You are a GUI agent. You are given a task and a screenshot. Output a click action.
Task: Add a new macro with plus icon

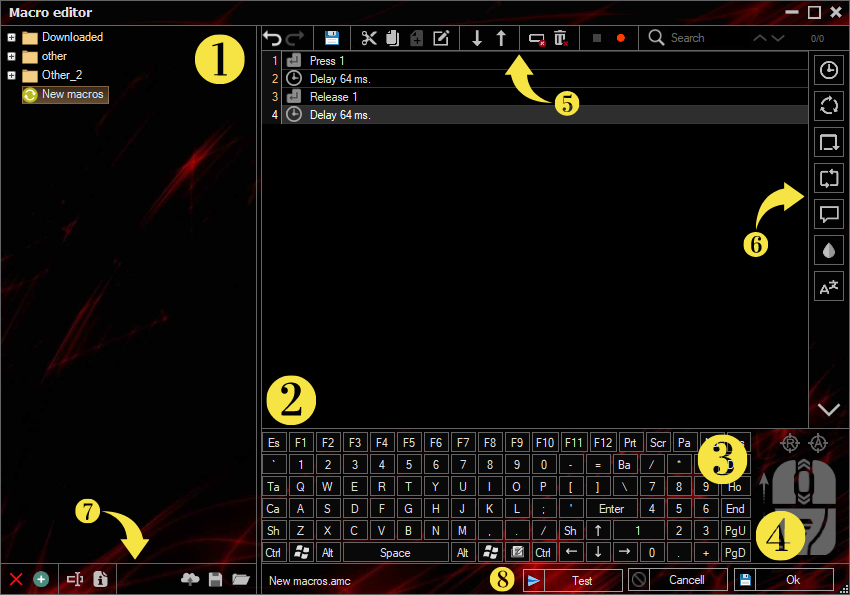(41, 579)
